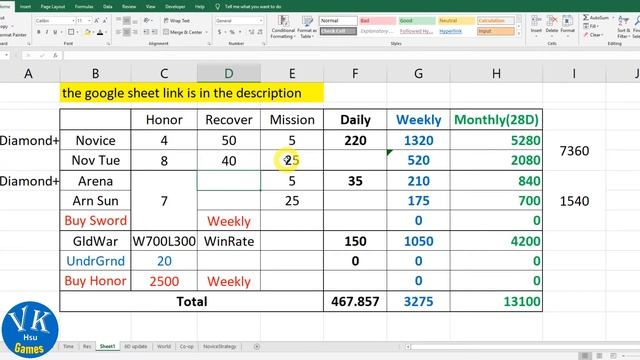Click the Decrease Indent icon
Screen dimensions: 640x360
point(146,32)
